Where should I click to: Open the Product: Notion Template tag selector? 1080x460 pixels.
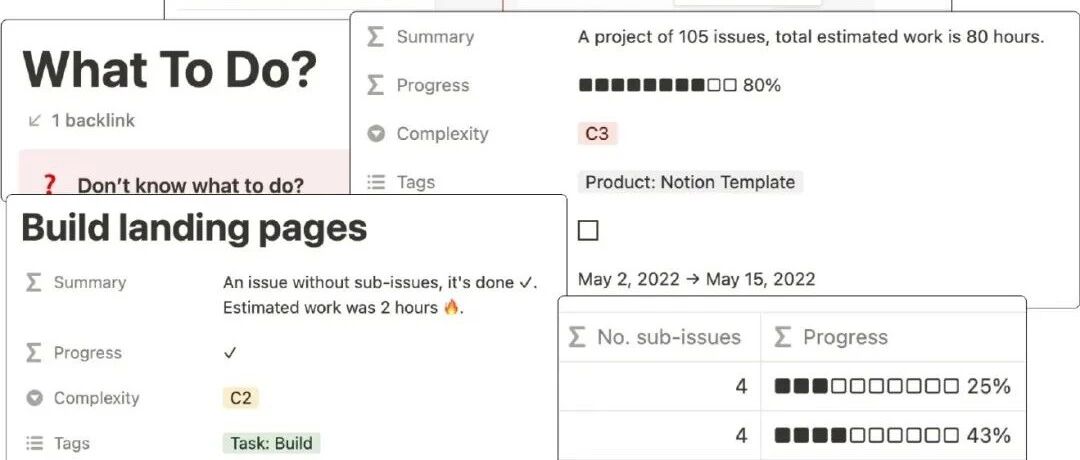690,182
